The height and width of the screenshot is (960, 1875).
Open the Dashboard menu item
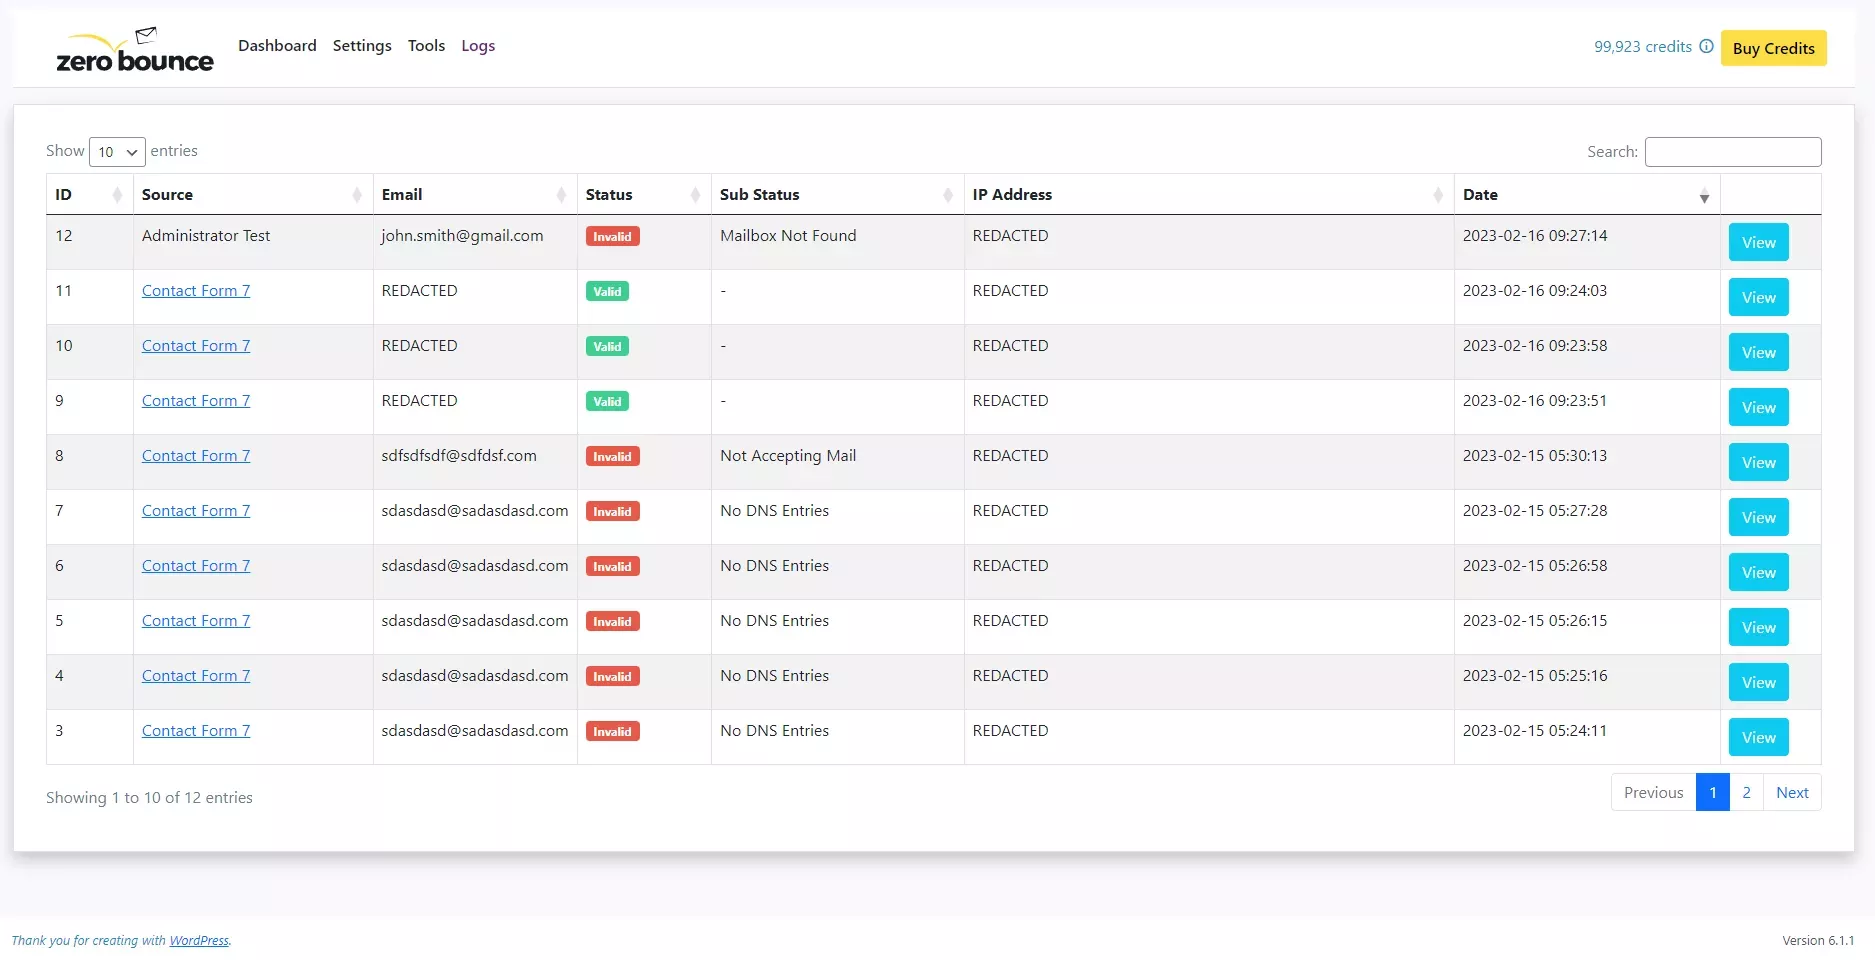[277, 46]
